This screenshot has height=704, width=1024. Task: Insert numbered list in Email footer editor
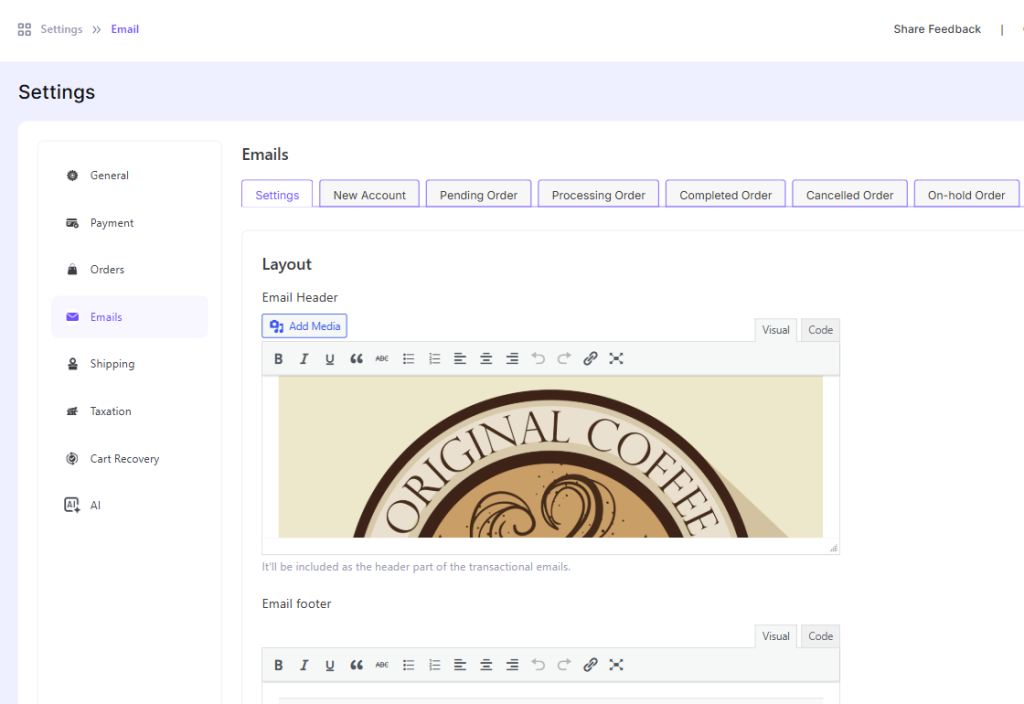point(434,665)
